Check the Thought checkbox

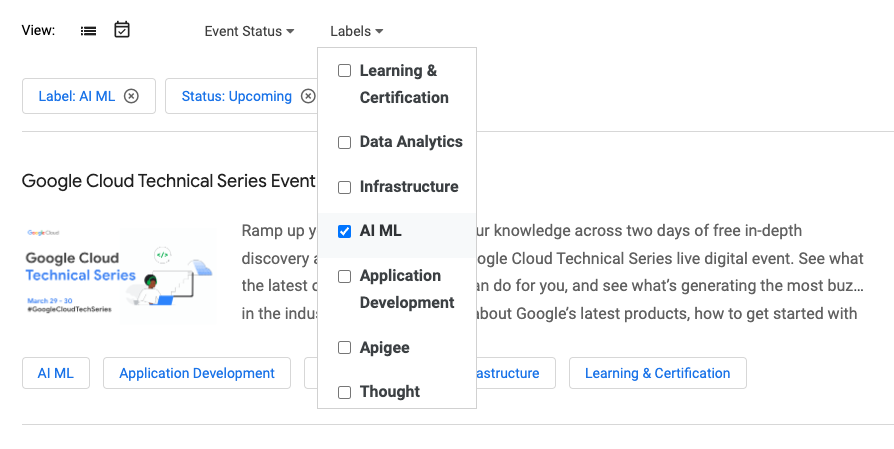pyautogui.click(x=344, y=392)
